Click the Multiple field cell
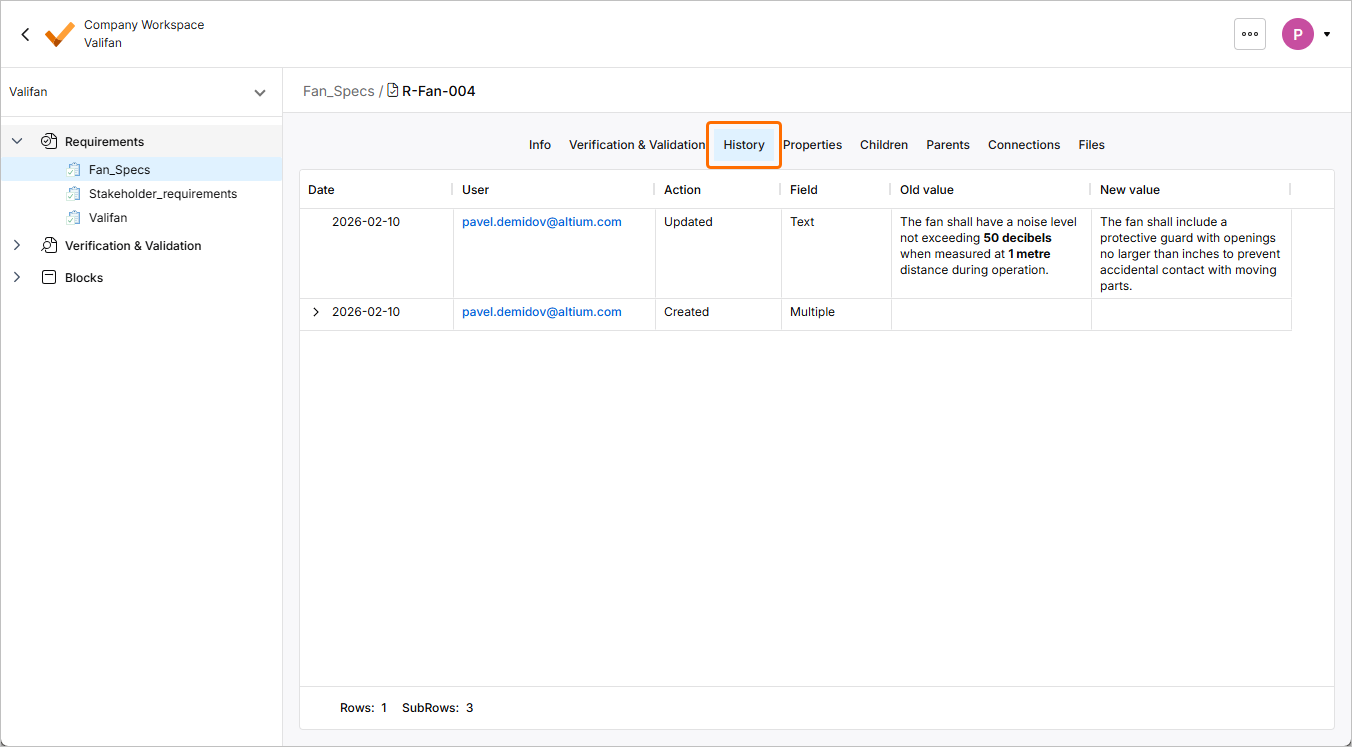Image resolution: width=1352 pixels, height=747 pixels. pos(812,312)
